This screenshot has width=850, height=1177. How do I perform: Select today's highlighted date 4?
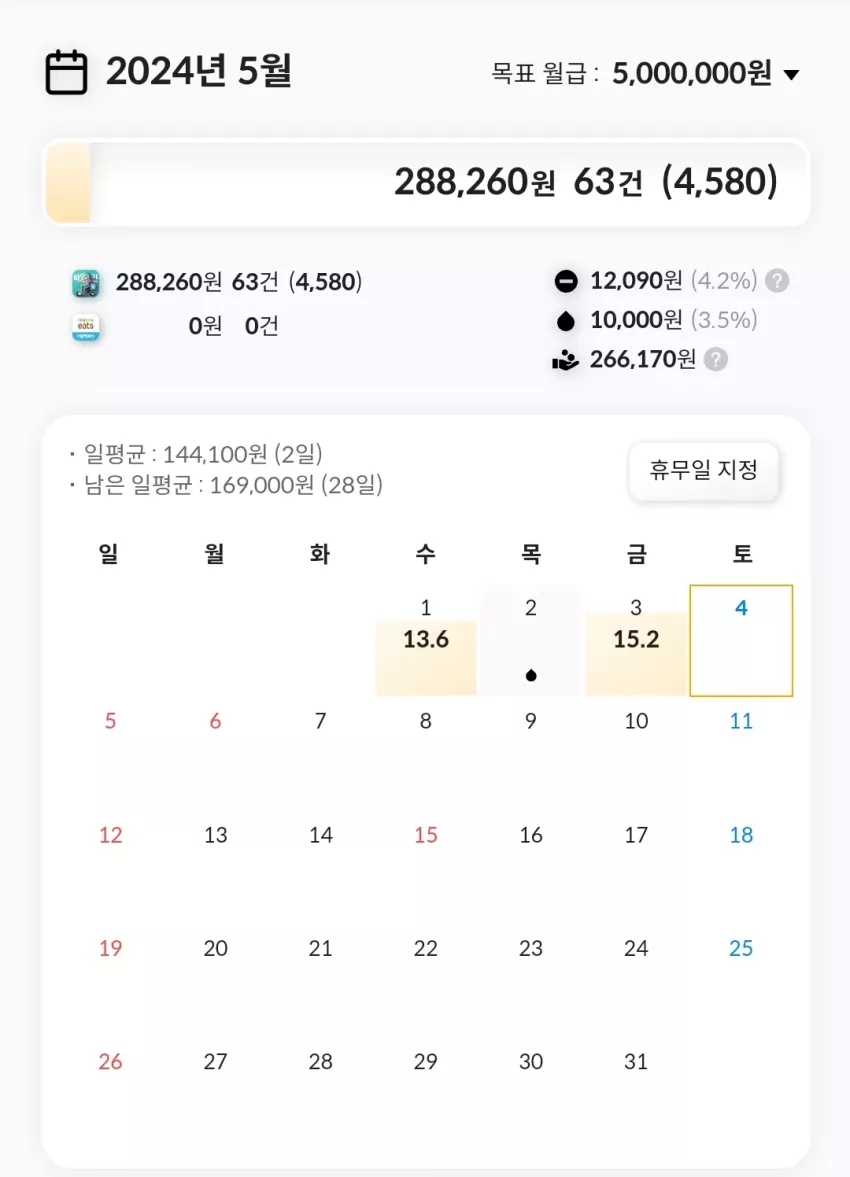[741, 641]
